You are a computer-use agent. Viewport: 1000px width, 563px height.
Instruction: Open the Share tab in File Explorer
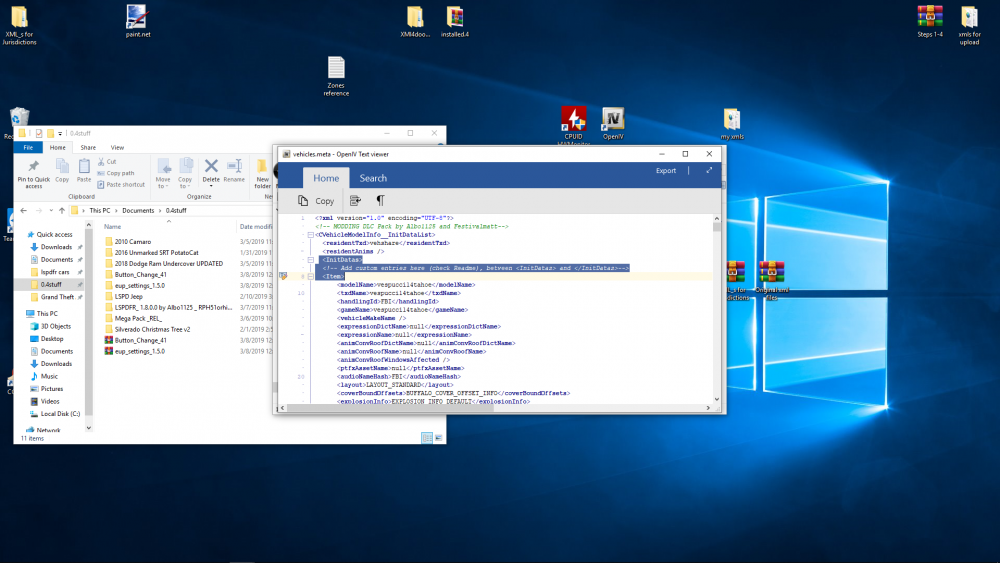[x=88, y=147]
